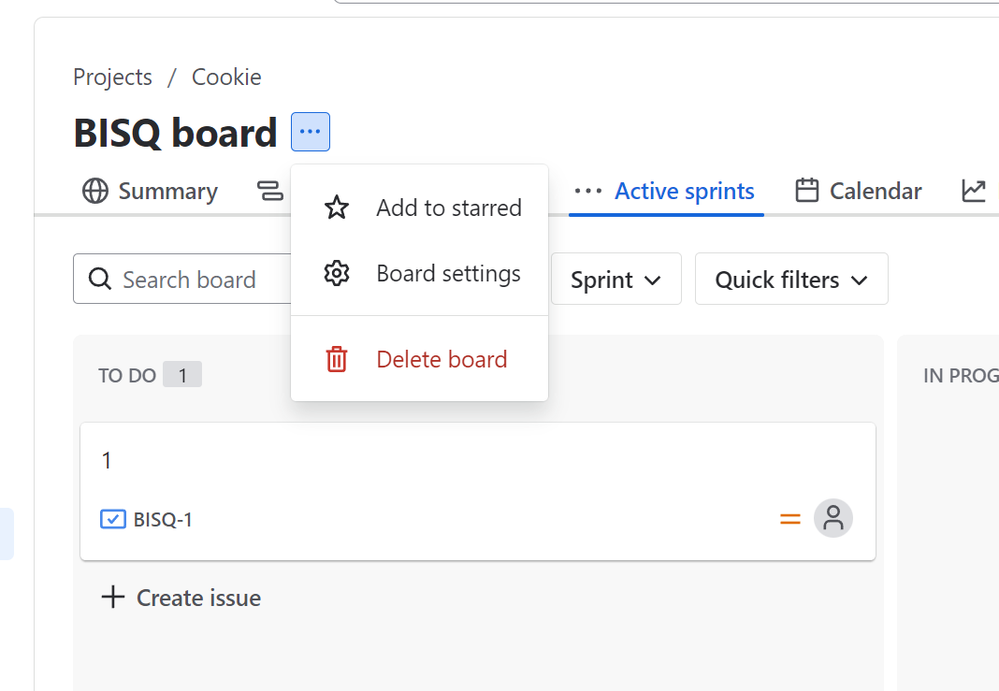
Task: Click the unassigned avatar on BISQ-1 card
Action: tap(833, 518)
